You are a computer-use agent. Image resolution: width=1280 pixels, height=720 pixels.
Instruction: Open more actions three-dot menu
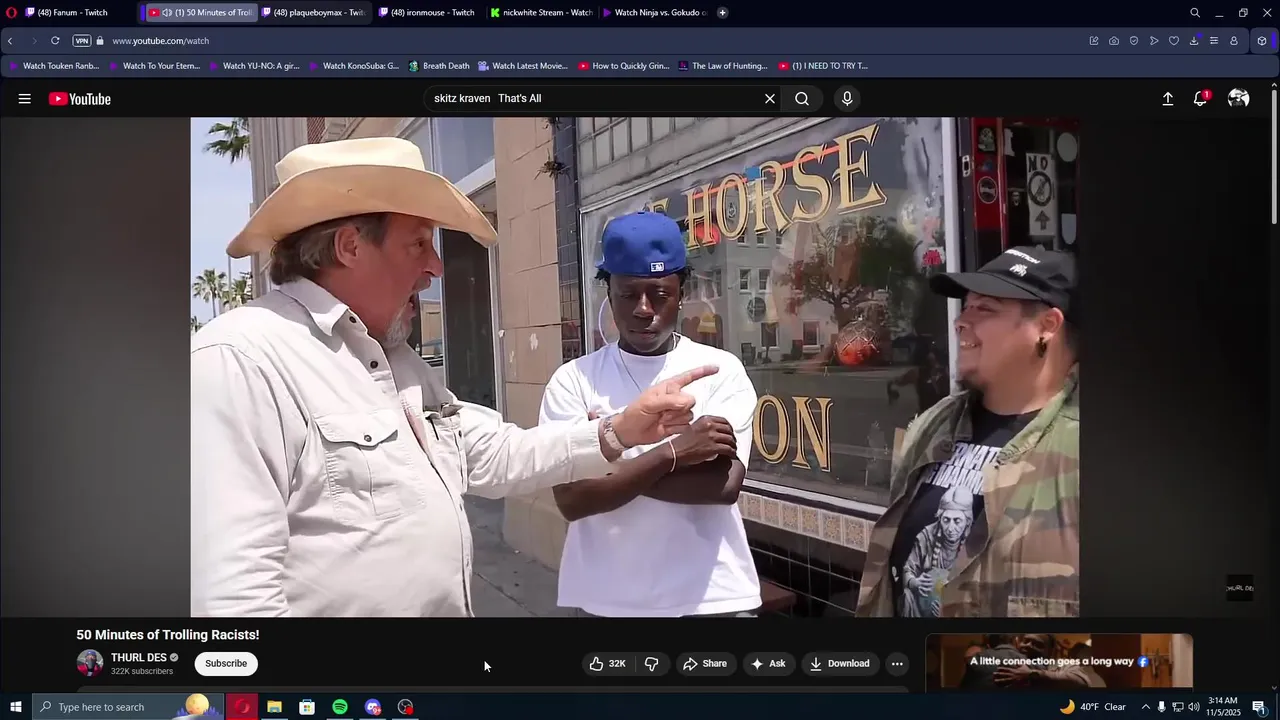click(897, 664)
